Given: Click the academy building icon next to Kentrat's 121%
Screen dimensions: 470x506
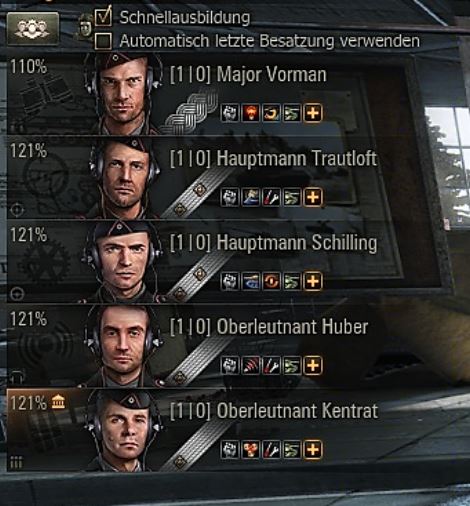Looking at the screenshot, I should click(x=58, y=401).
